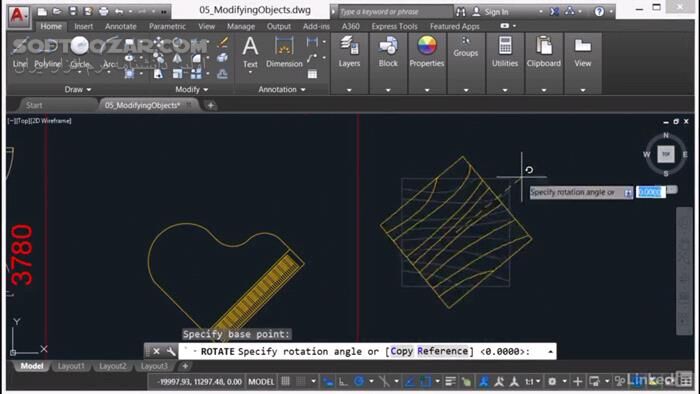Expand the Properties panel arrow below the button
This screenshot has height=394, width=700.
tap(427, 90)
